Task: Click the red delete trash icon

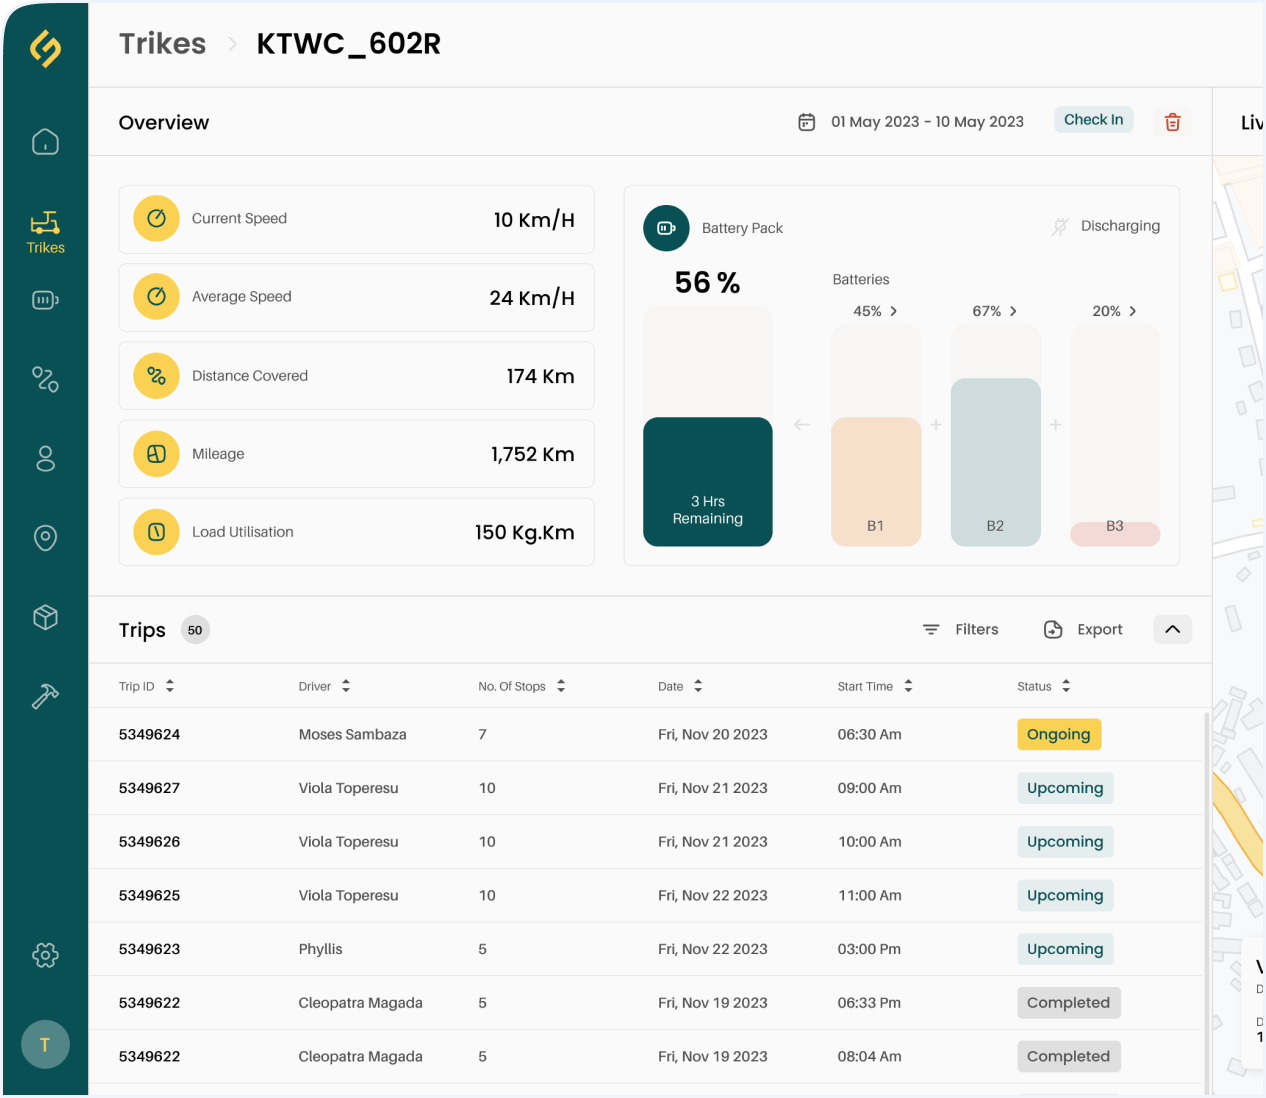Action: (1172, 122)
